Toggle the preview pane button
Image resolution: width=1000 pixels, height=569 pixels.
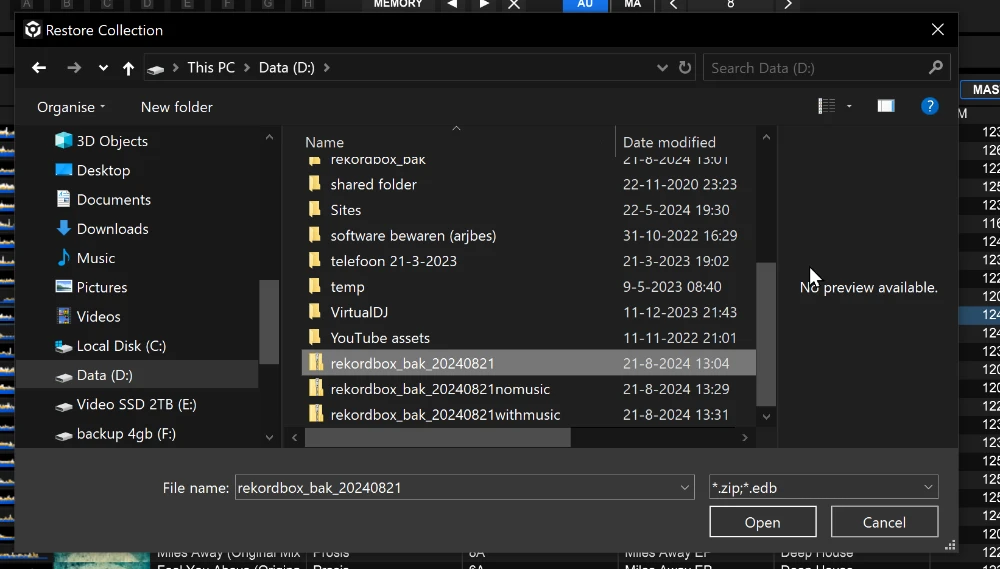886,106
